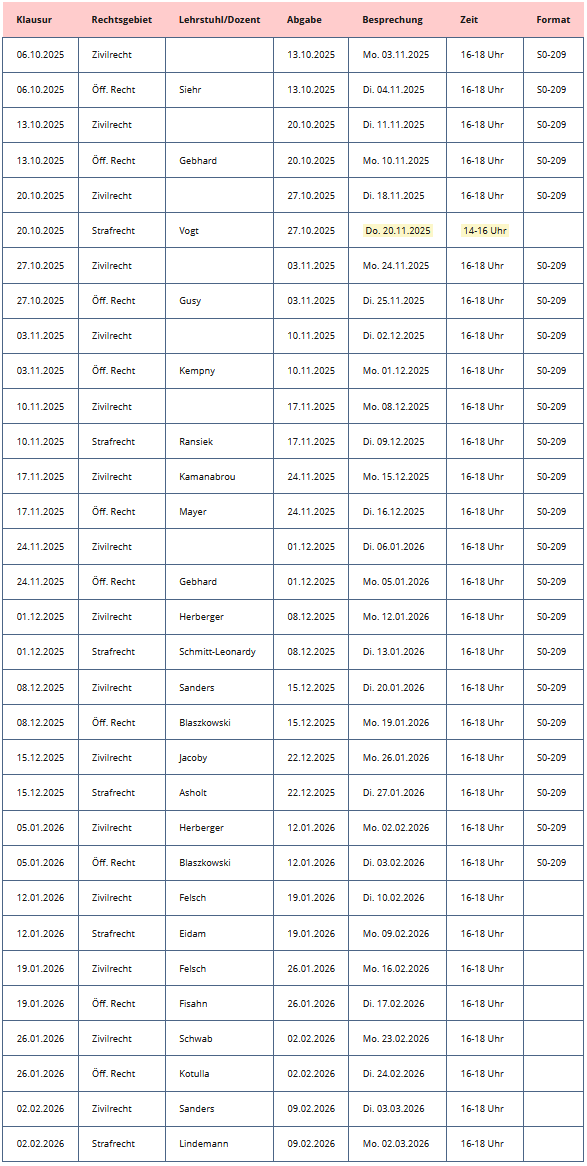This screenshot has width=587, height=1166.
Task: Click the Dozent name Eidam
Action: tap(192, 933)
